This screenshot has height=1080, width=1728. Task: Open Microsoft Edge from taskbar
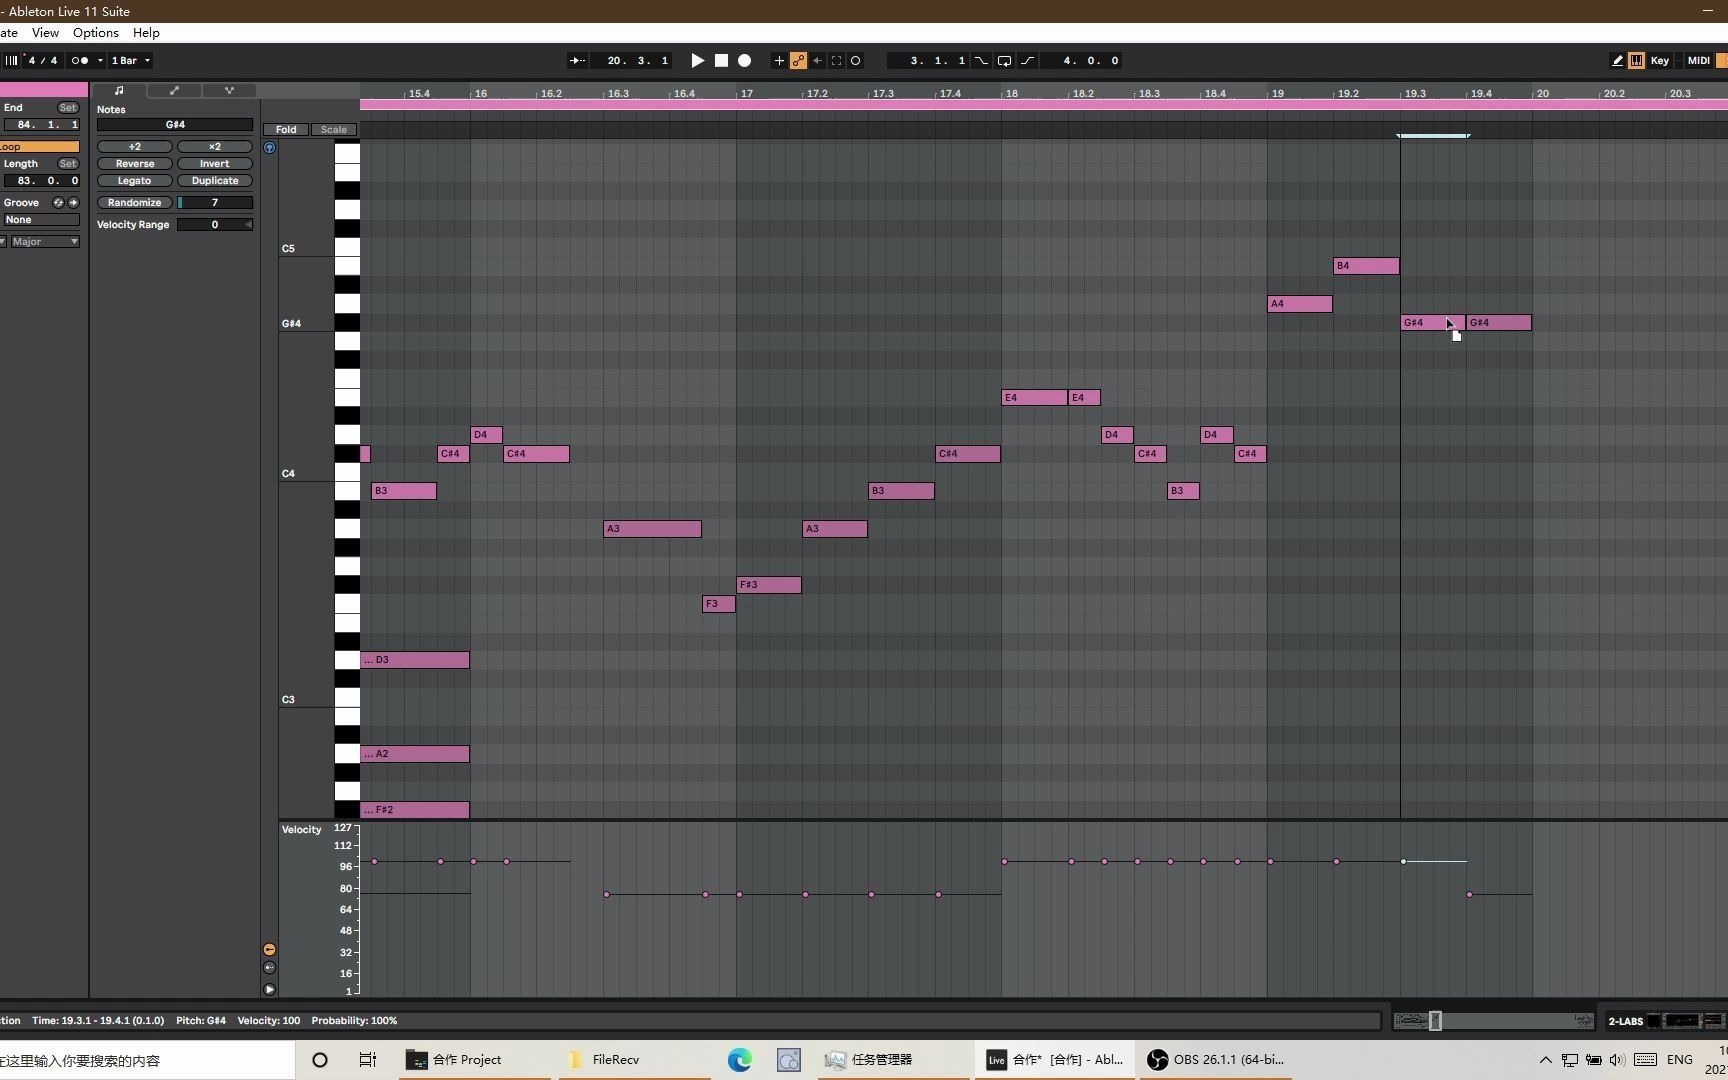coord(739,1060)
